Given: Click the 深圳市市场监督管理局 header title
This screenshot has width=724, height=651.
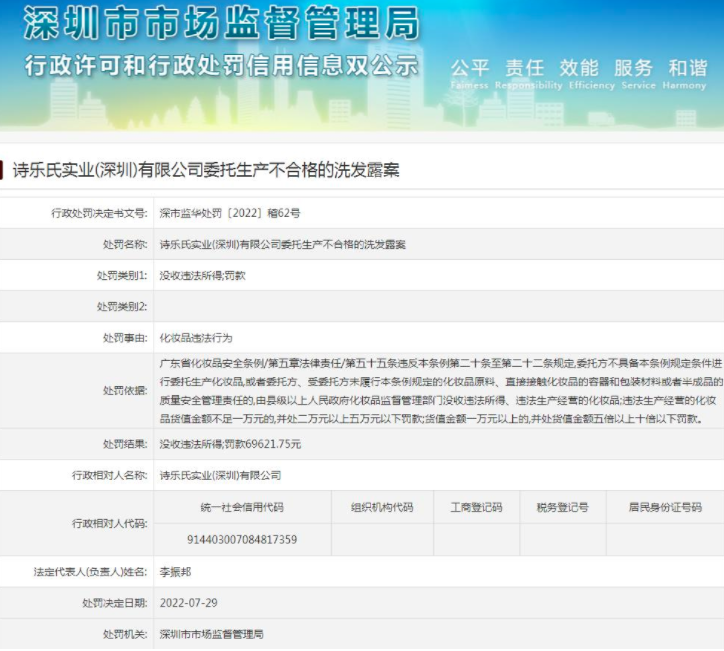Looking at the screenshot, I should 222,23.
